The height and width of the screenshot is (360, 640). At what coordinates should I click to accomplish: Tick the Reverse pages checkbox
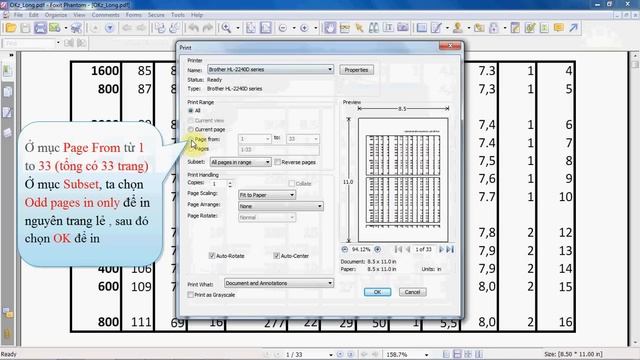278,162
